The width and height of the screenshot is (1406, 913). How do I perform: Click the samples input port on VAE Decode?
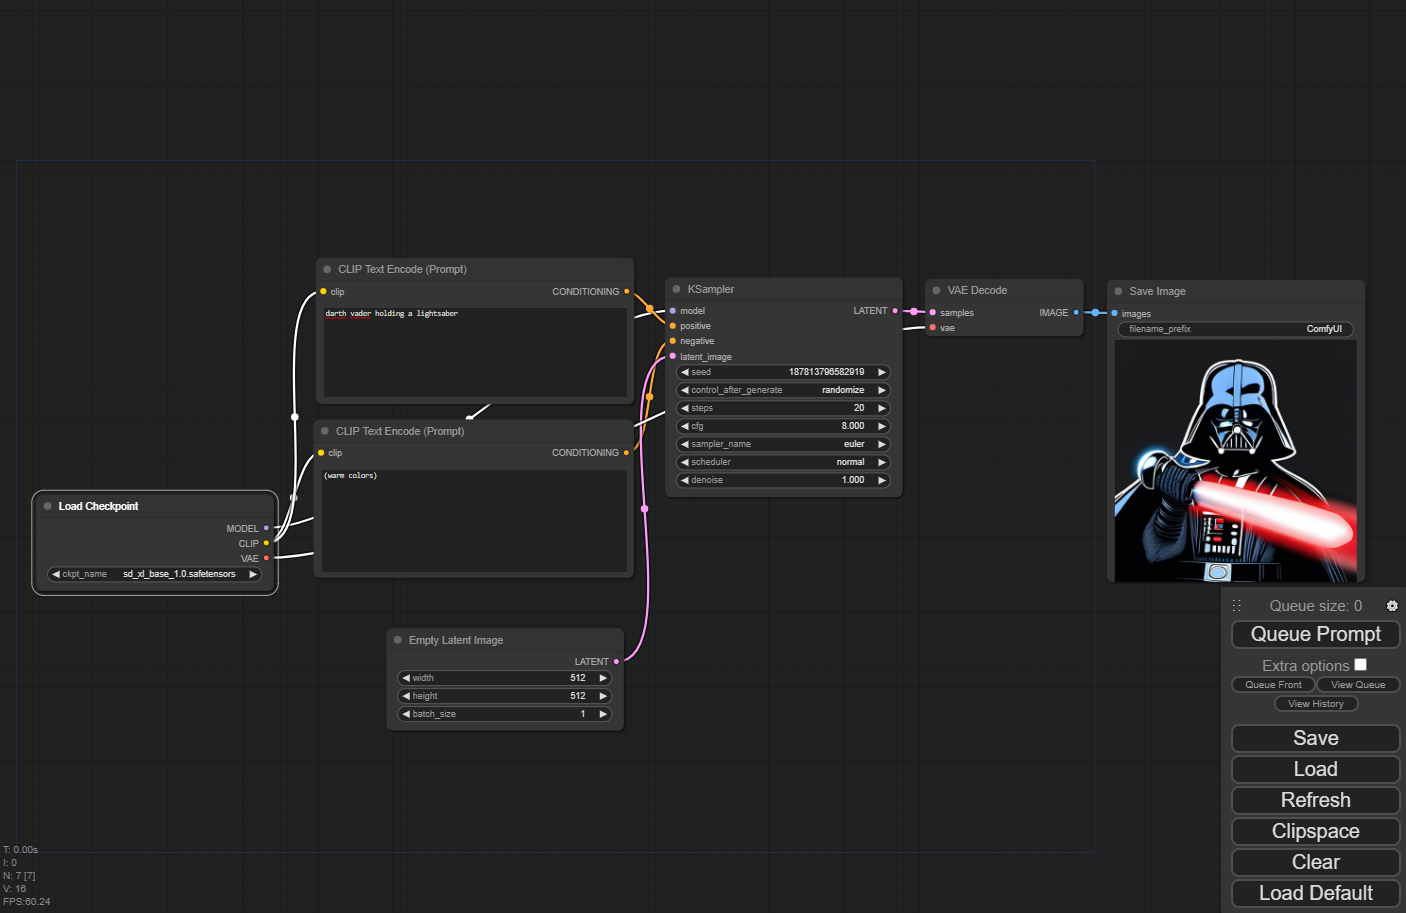pyautogui.click(x=933, y=312)
